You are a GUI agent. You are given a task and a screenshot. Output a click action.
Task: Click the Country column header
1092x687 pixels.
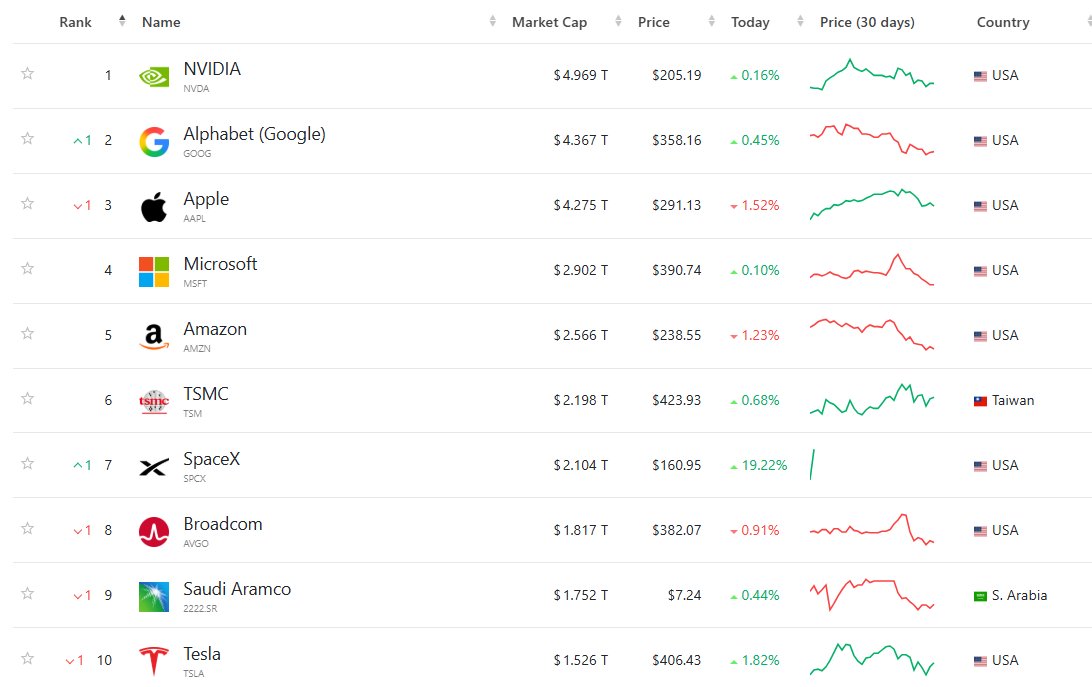click(x=1003, y=22)
